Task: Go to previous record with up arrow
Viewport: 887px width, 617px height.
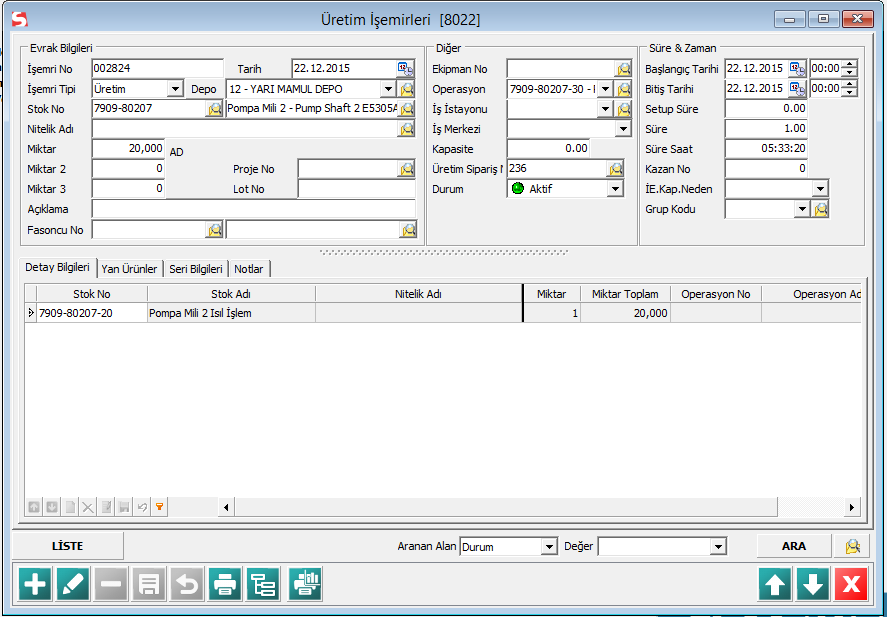Action: tap(776, 584)
